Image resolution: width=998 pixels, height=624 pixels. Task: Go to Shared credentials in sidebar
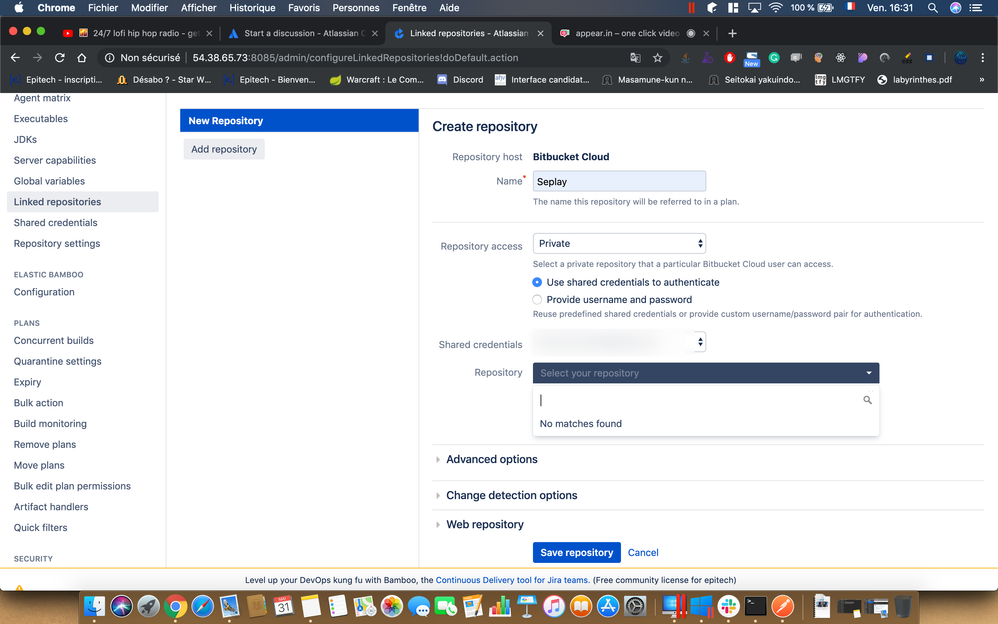tap(55, 223)
